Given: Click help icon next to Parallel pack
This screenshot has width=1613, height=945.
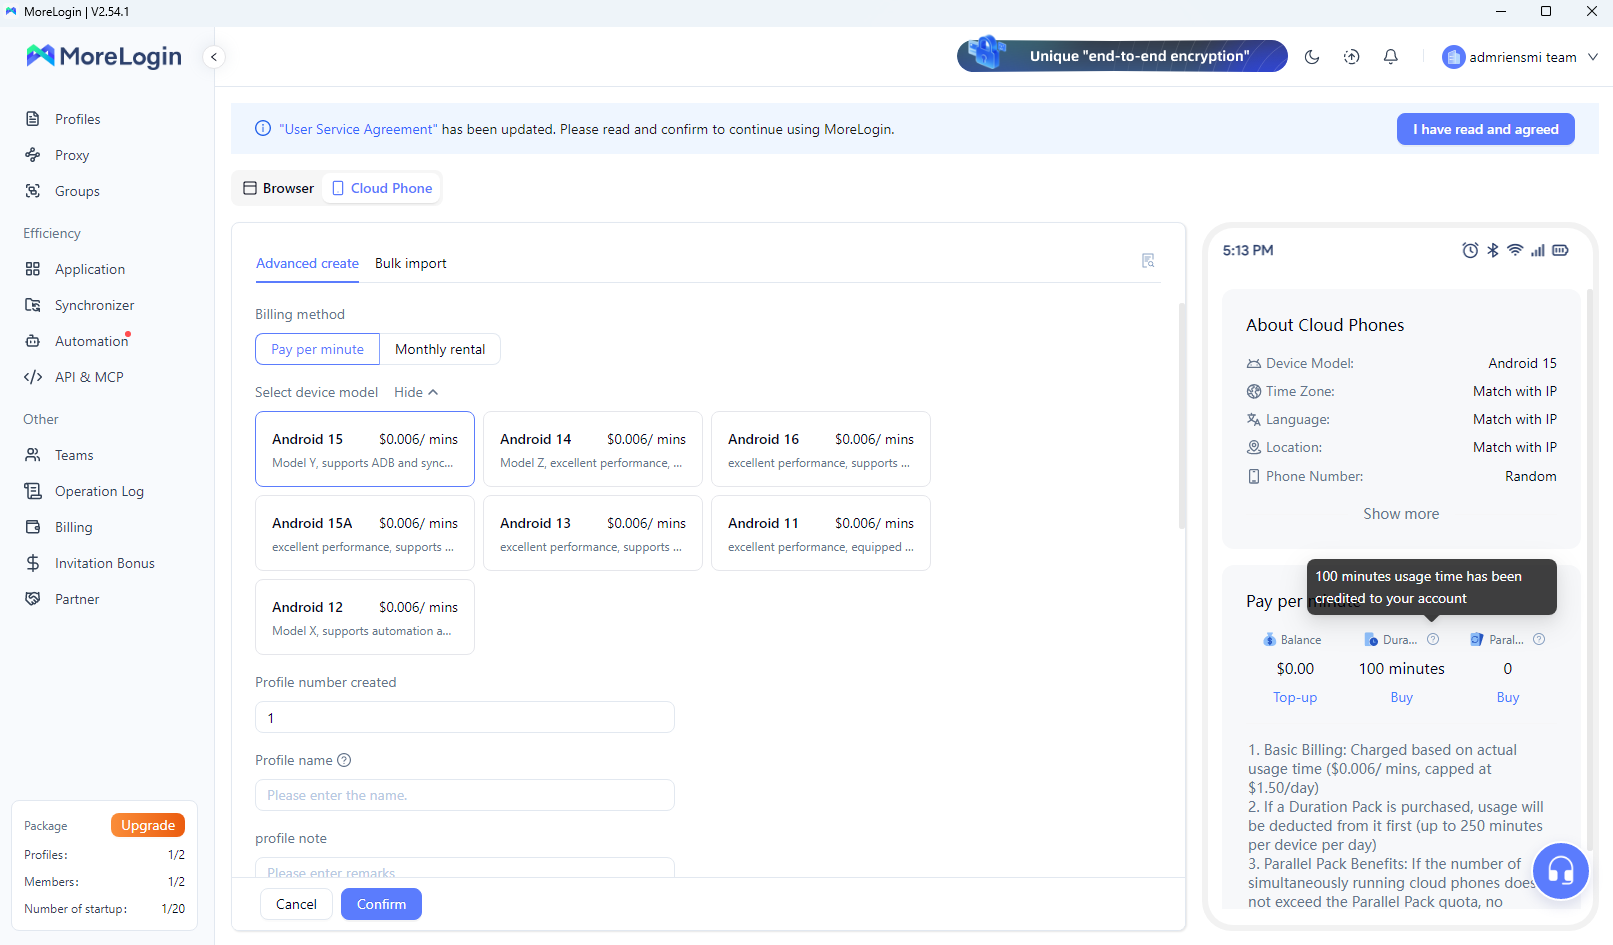Looking at the screenshot, I should [x=1539, y=639].
